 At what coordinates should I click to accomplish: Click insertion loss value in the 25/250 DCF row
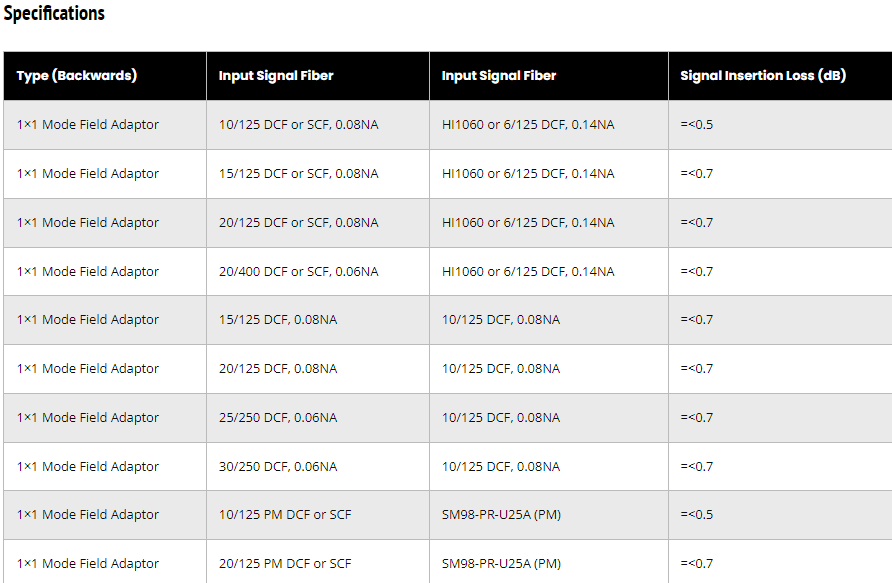[697, 418]
